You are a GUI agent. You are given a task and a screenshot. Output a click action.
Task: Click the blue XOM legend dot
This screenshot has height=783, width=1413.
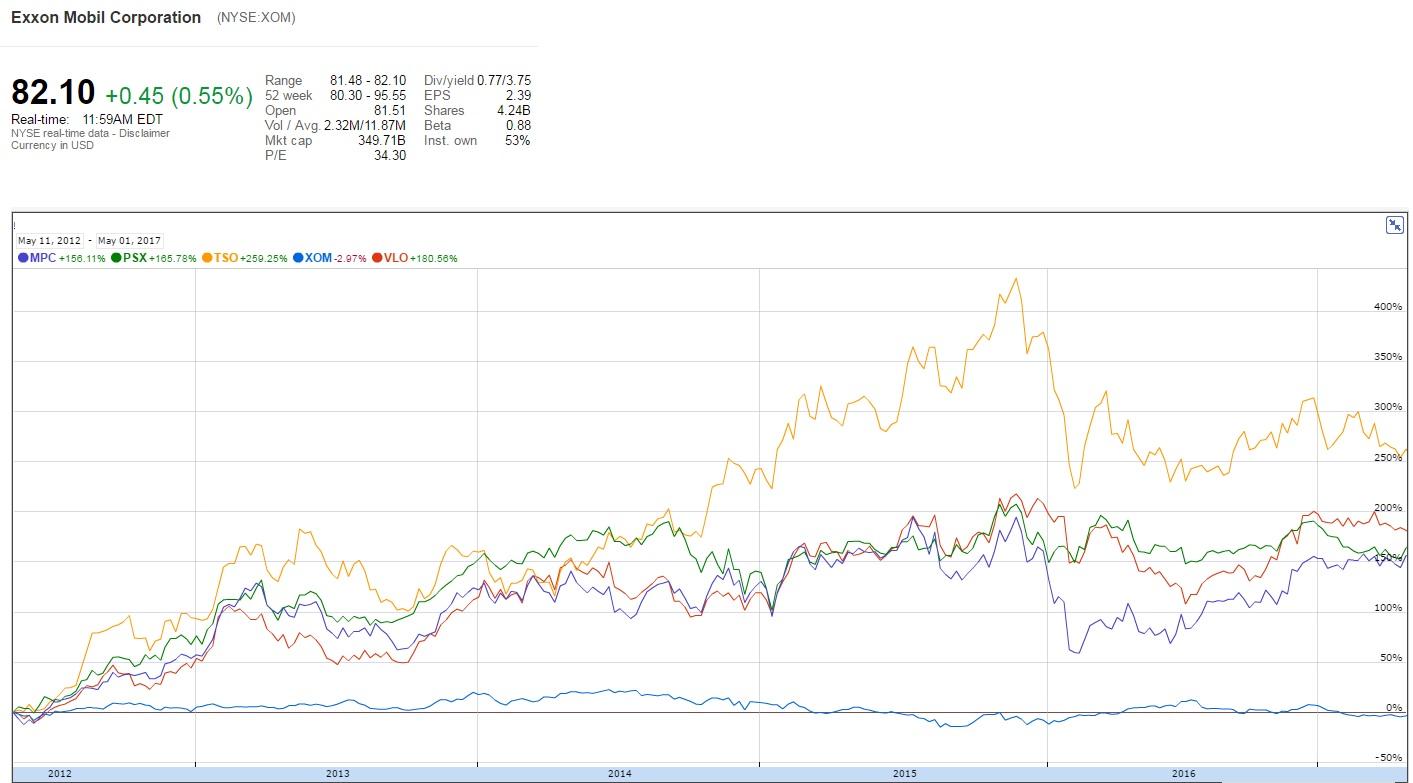click(298, 258)
